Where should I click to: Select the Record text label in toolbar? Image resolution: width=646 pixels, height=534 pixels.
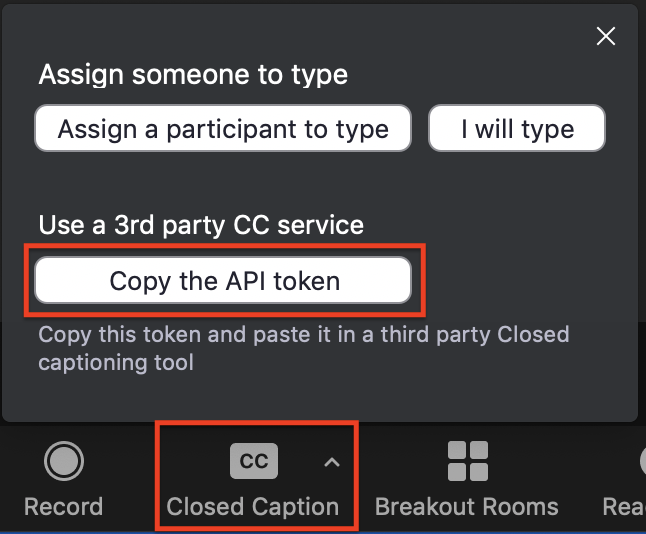pos(64,507)
